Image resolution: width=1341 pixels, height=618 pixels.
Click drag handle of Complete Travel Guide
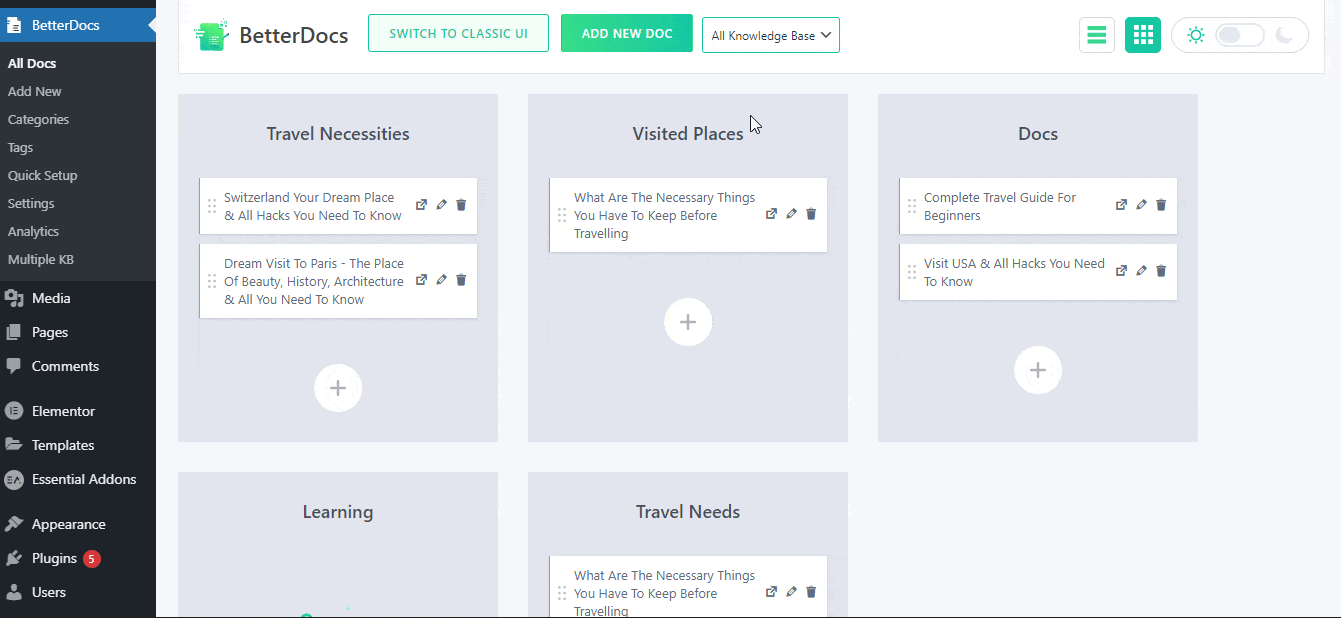point(912,206)
